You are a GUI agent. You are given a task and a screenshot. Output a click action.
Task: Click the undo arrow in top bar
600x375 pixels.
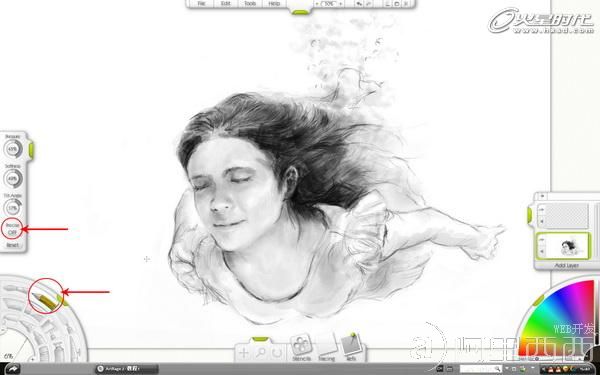click(x=359, y=3)
